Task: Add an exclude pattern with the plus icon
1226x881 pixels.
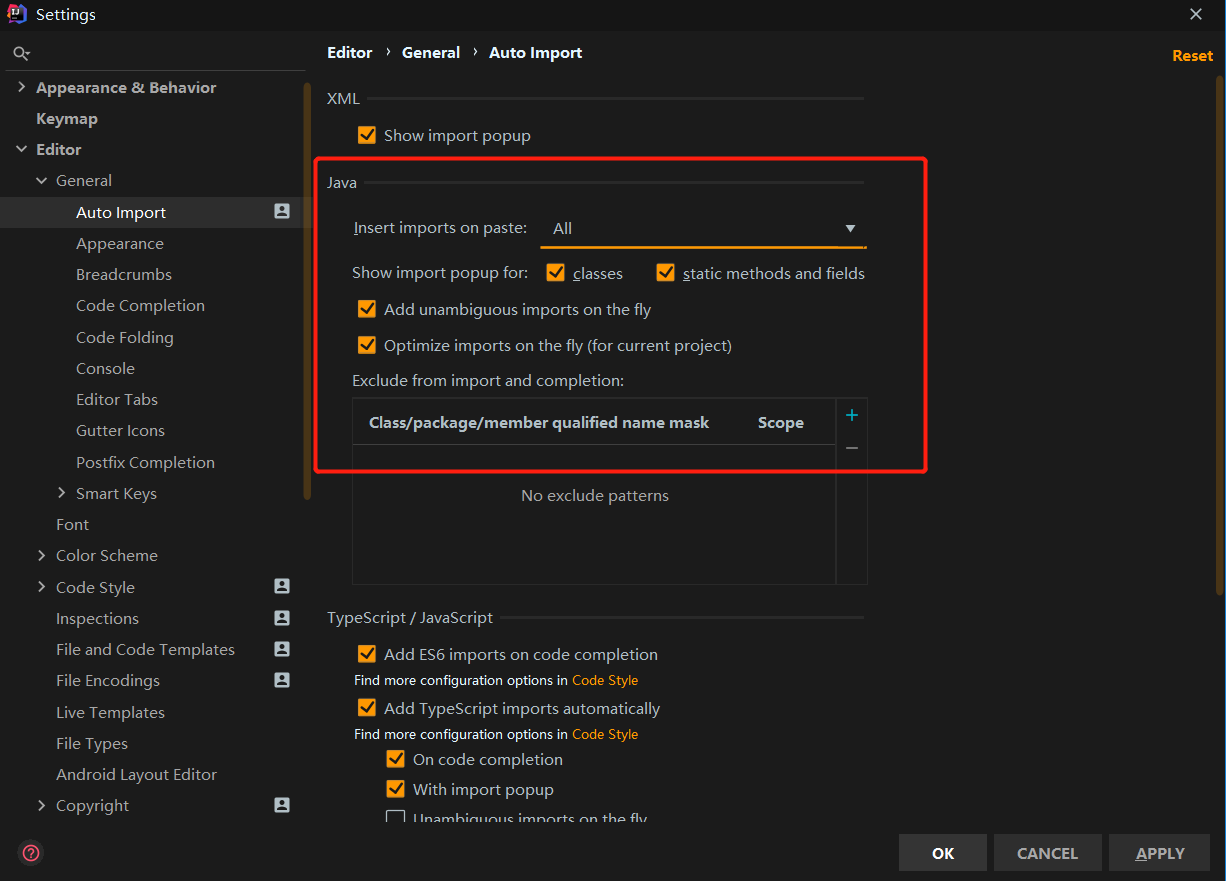Action: click(x=852, y=415)
